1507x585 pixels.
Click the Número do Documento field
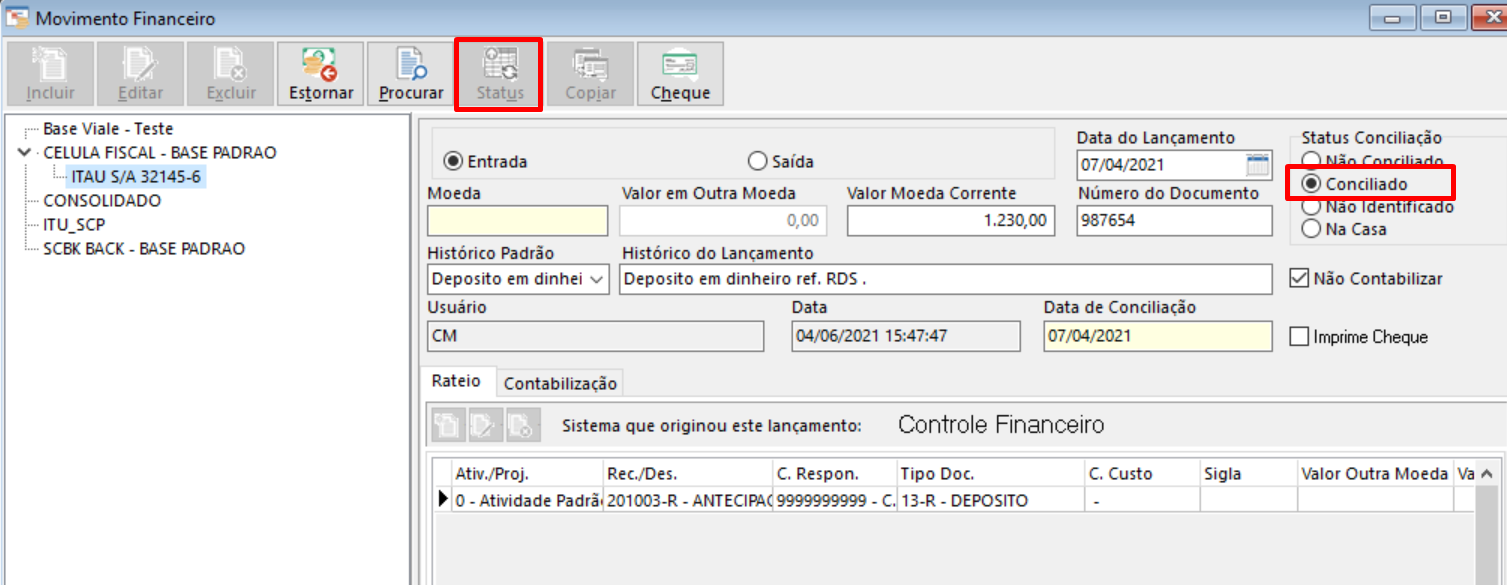coord(1175,221)
